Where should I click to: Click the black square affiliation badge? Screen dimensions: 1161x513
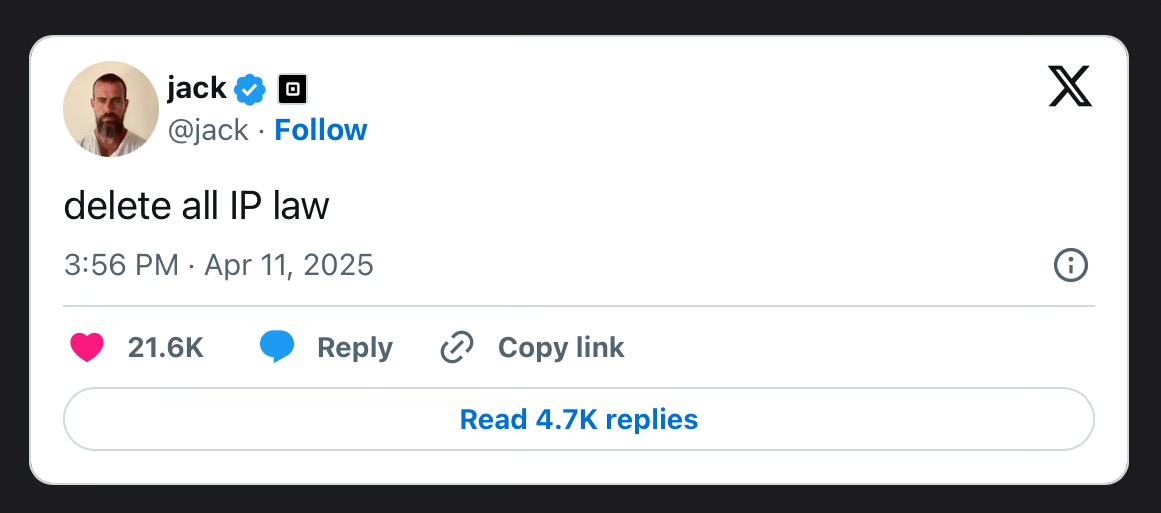click(292, 90)
